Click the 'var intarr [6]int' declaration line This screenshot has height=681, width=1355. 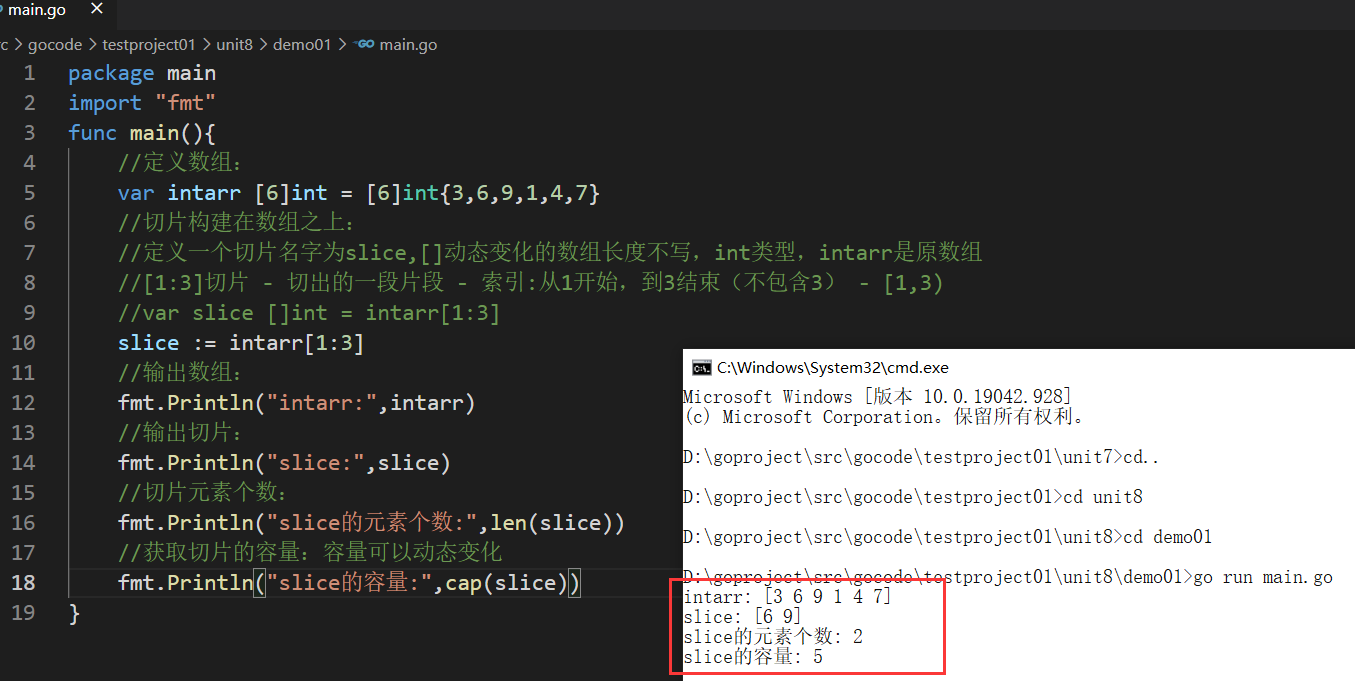coord(359,193)
